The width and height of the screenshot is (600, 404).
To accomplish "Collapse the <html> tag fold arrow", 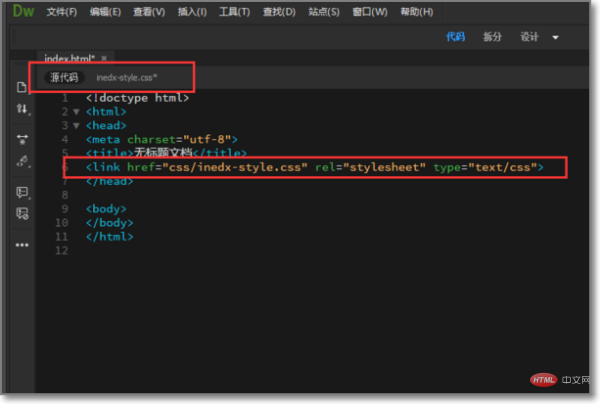I will click(x=76, y=112).
